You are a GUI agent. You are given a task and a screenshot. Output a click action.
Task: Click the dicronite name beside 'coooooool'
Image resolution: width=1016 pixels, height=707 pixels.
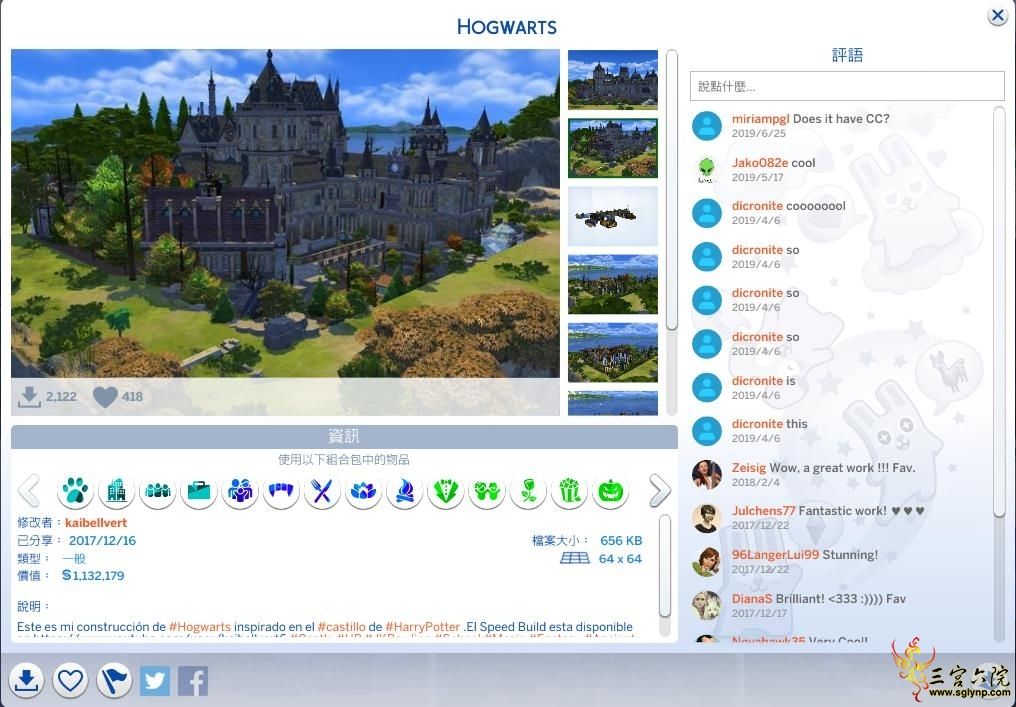pyautogui.click(x=757, y=206)
